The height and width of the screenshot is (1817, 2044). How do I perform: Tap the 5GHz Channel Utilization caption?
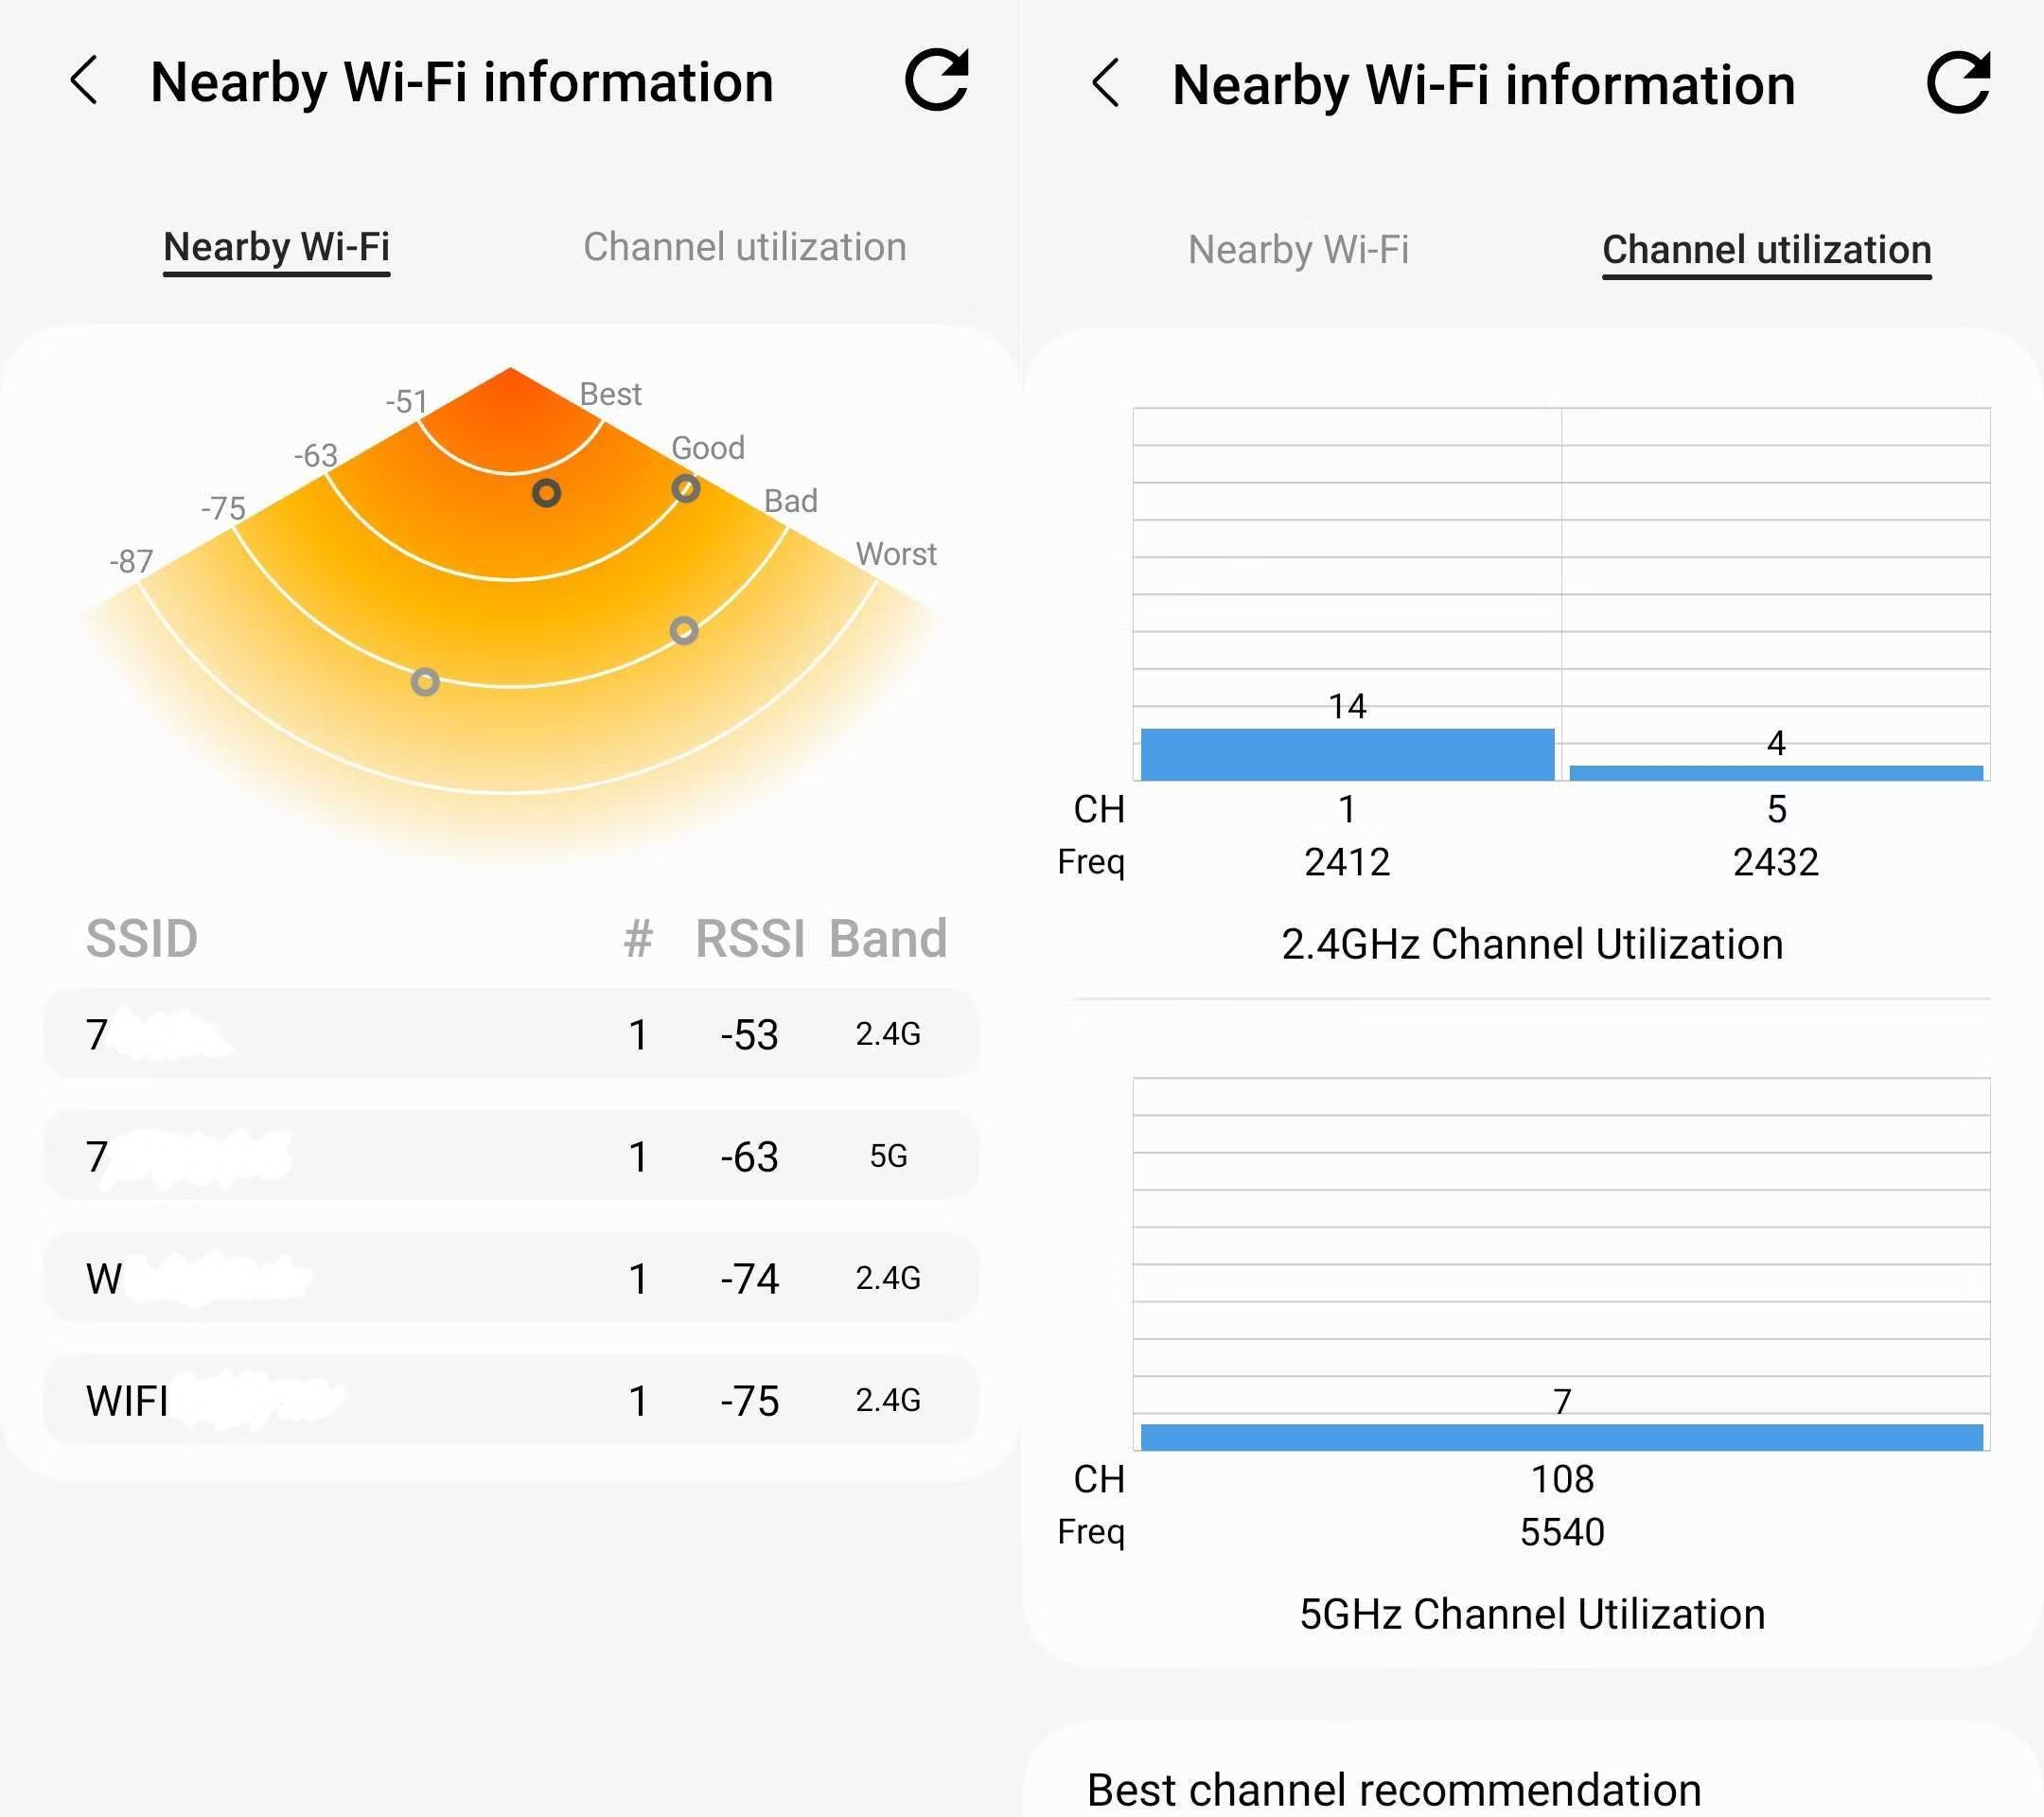pos(1532,1614)
